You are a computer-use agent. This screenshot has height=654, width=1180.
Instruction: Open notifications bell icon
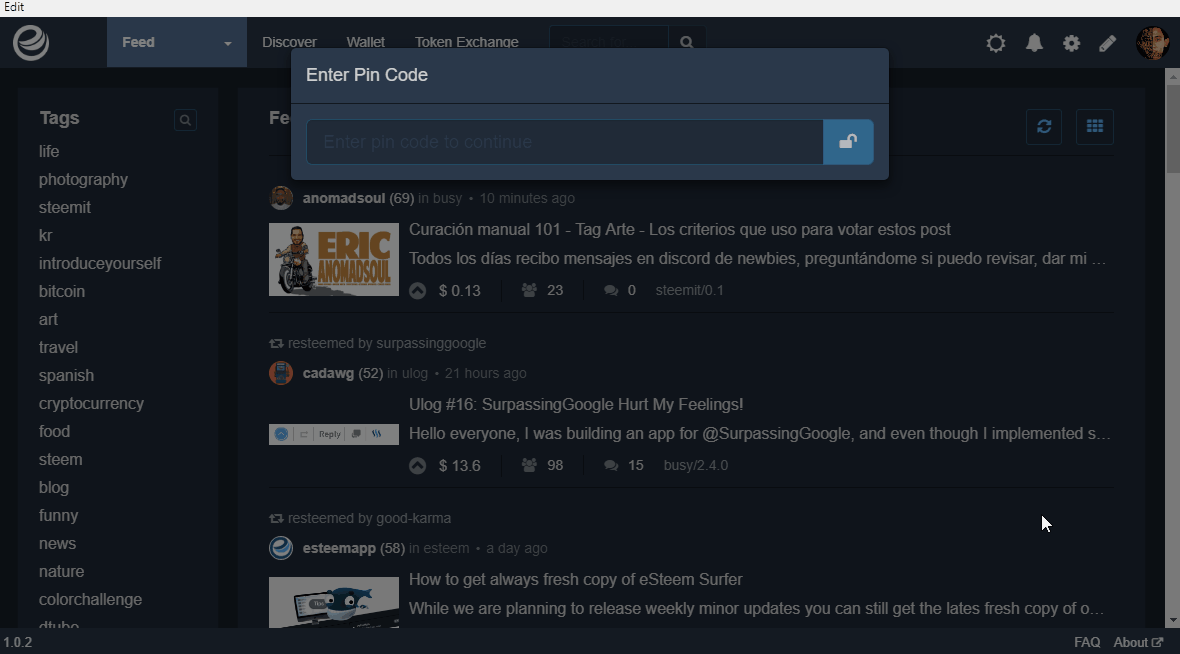pyautogui.click(x=1035, y=43)
